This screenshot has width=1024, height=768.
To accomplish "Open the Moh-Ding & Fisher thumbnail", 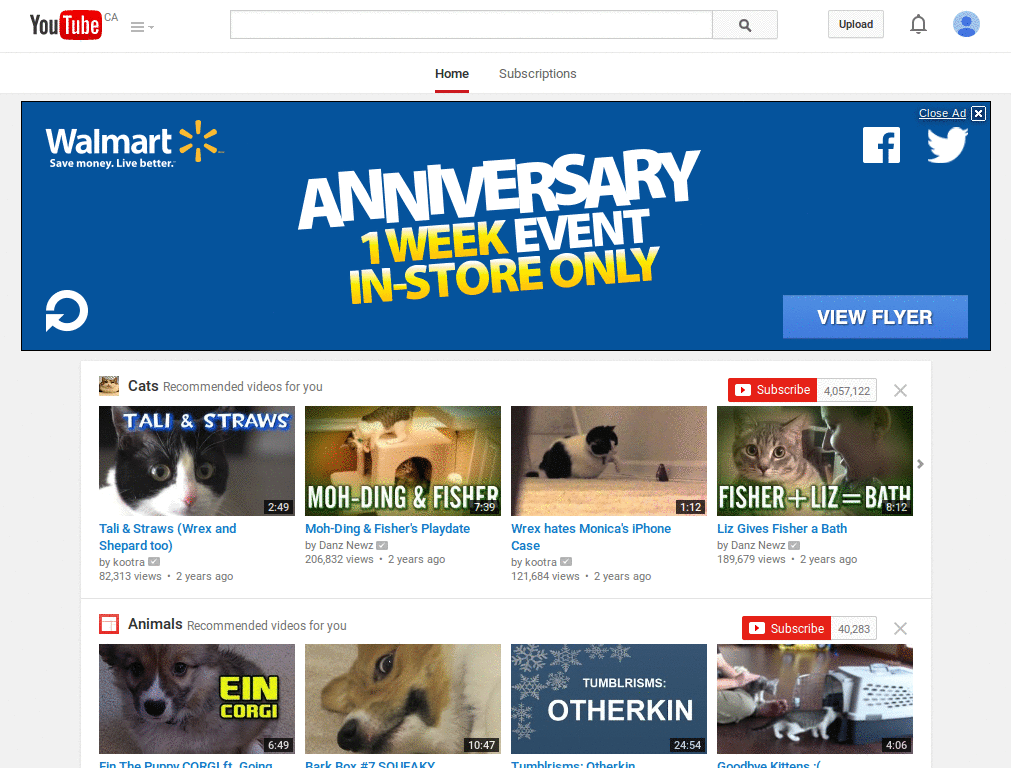I will 403,461.
